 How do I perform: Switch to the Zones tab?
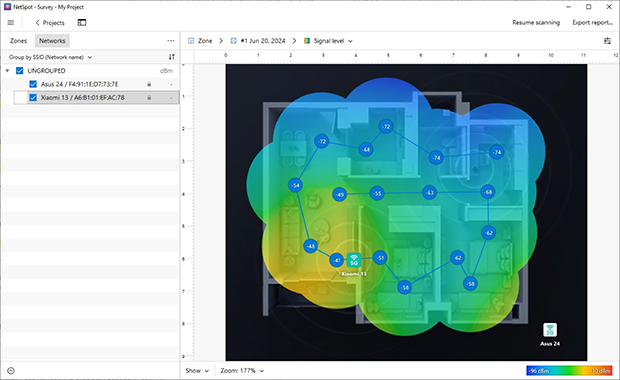click(x=19, y=41)
